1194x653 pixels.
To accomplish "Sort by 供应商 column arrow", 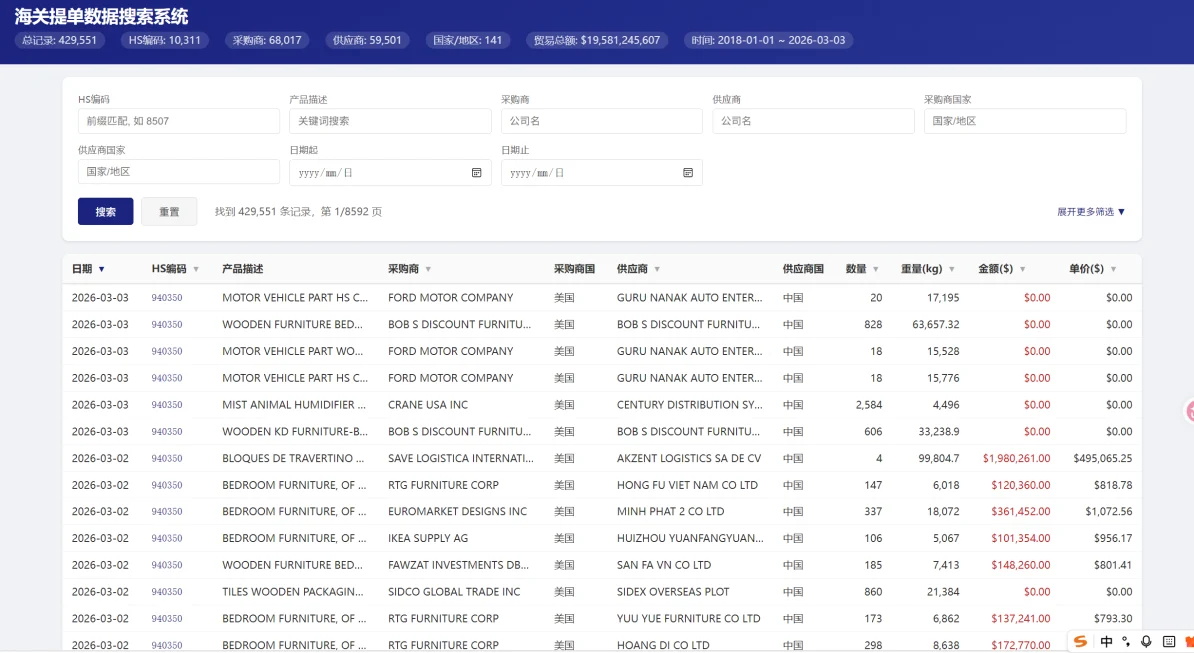I will click(x=657, y=269).
